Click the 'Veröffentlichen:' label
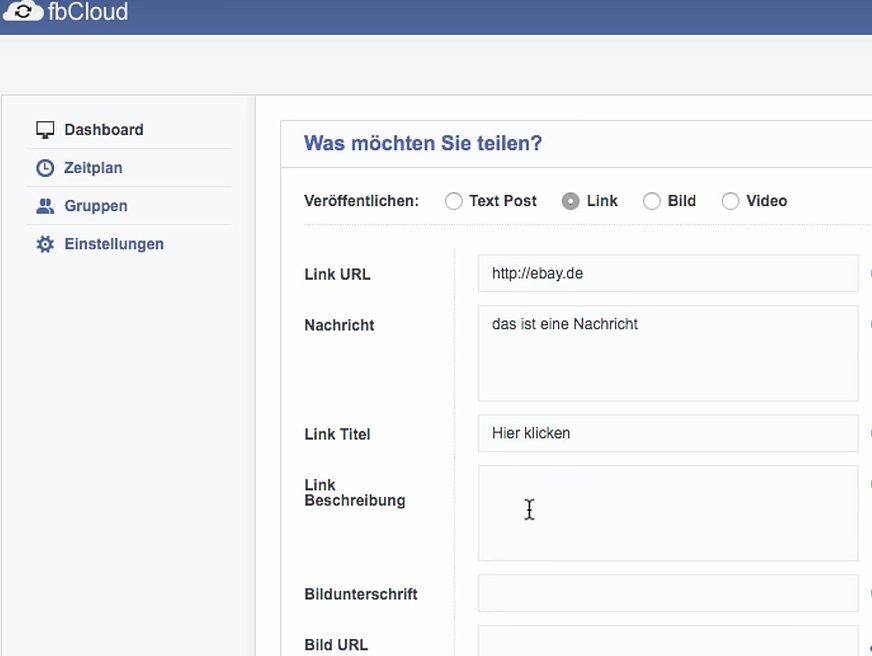The width and height of the screenshot is (872, 656). [x=361, y=201]
